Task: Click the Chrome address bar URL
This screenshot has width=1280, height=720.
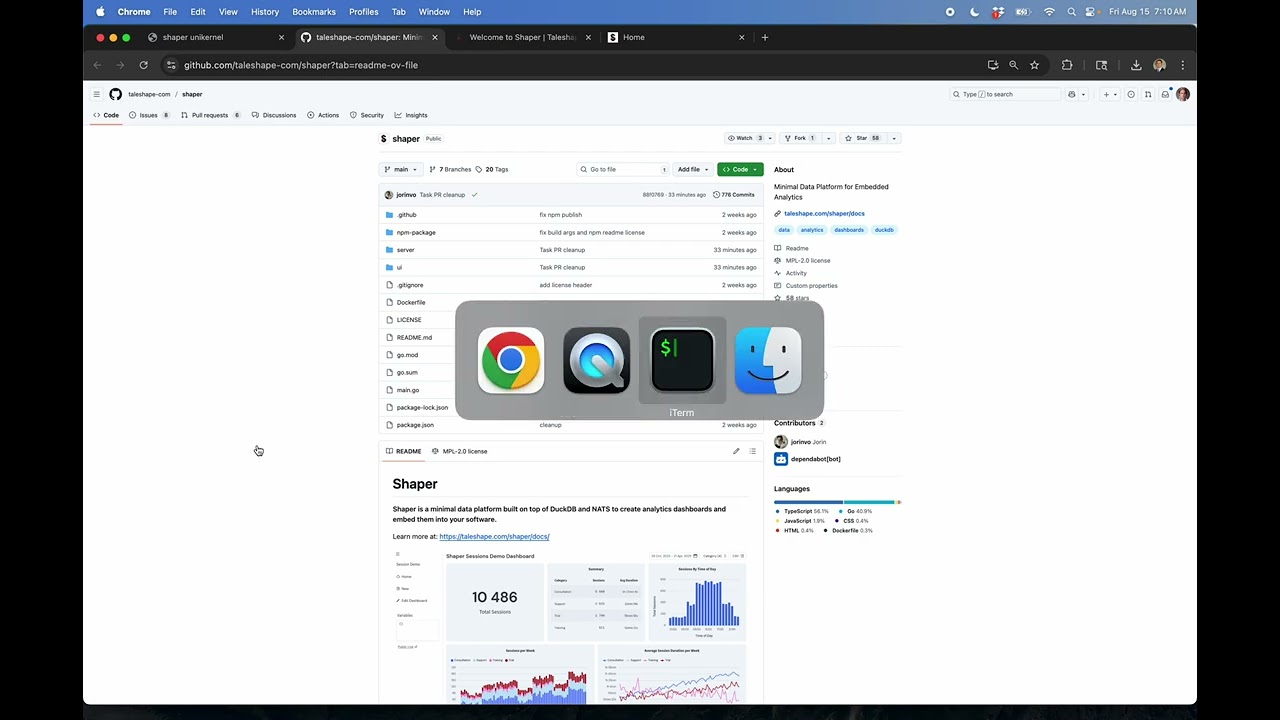Action: coord(301,65)
